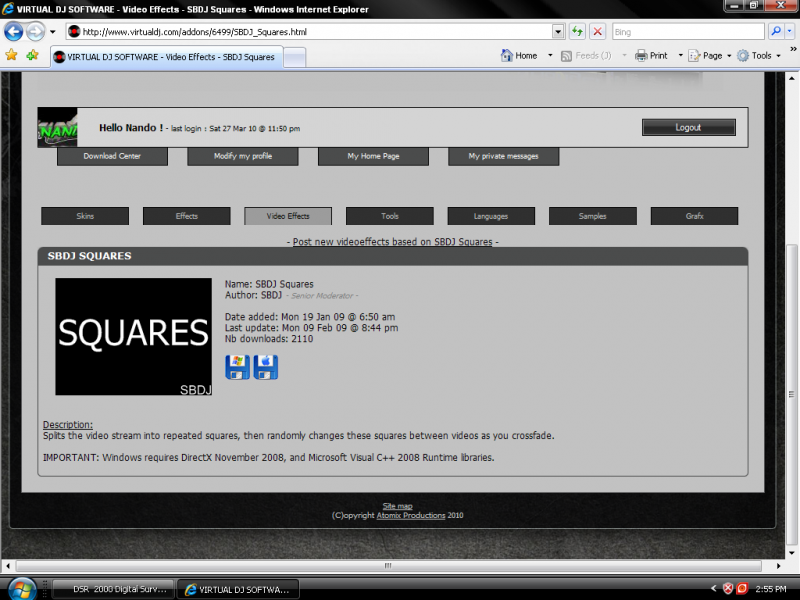Select the VIRTUAL DJ SOFTWARE browser tab

pyautogui.click(x=165, y=57)
